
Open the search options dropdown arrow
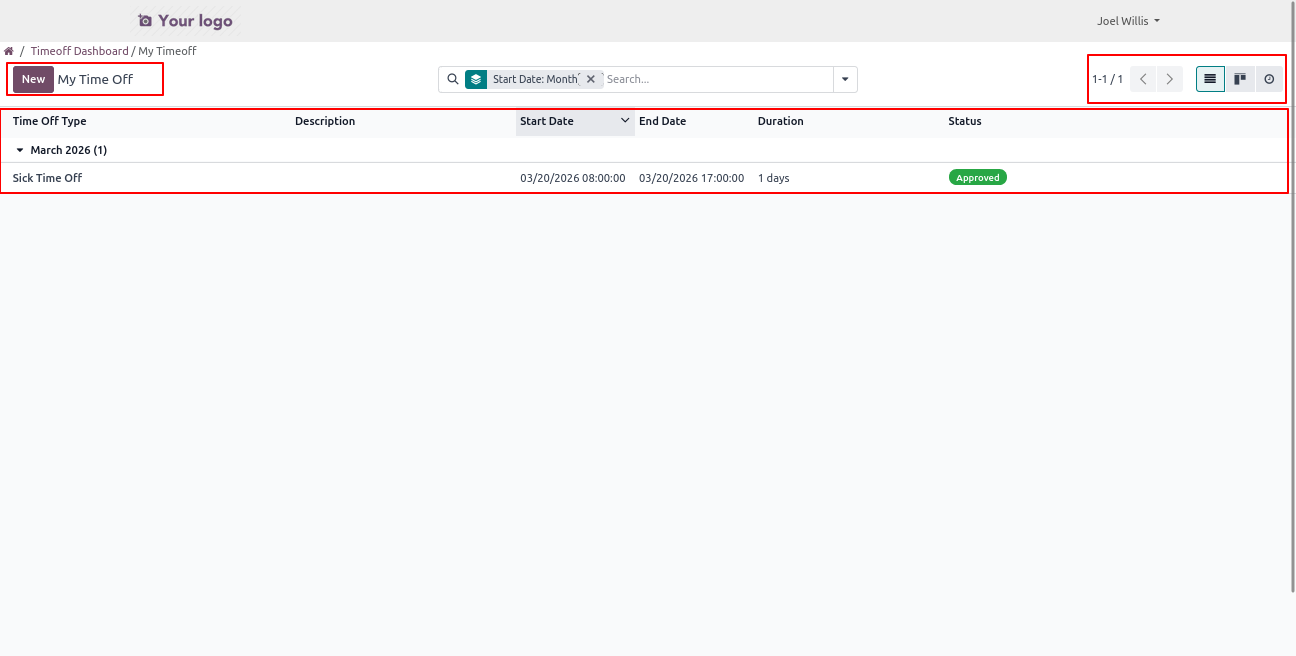(x=845, y=79)
